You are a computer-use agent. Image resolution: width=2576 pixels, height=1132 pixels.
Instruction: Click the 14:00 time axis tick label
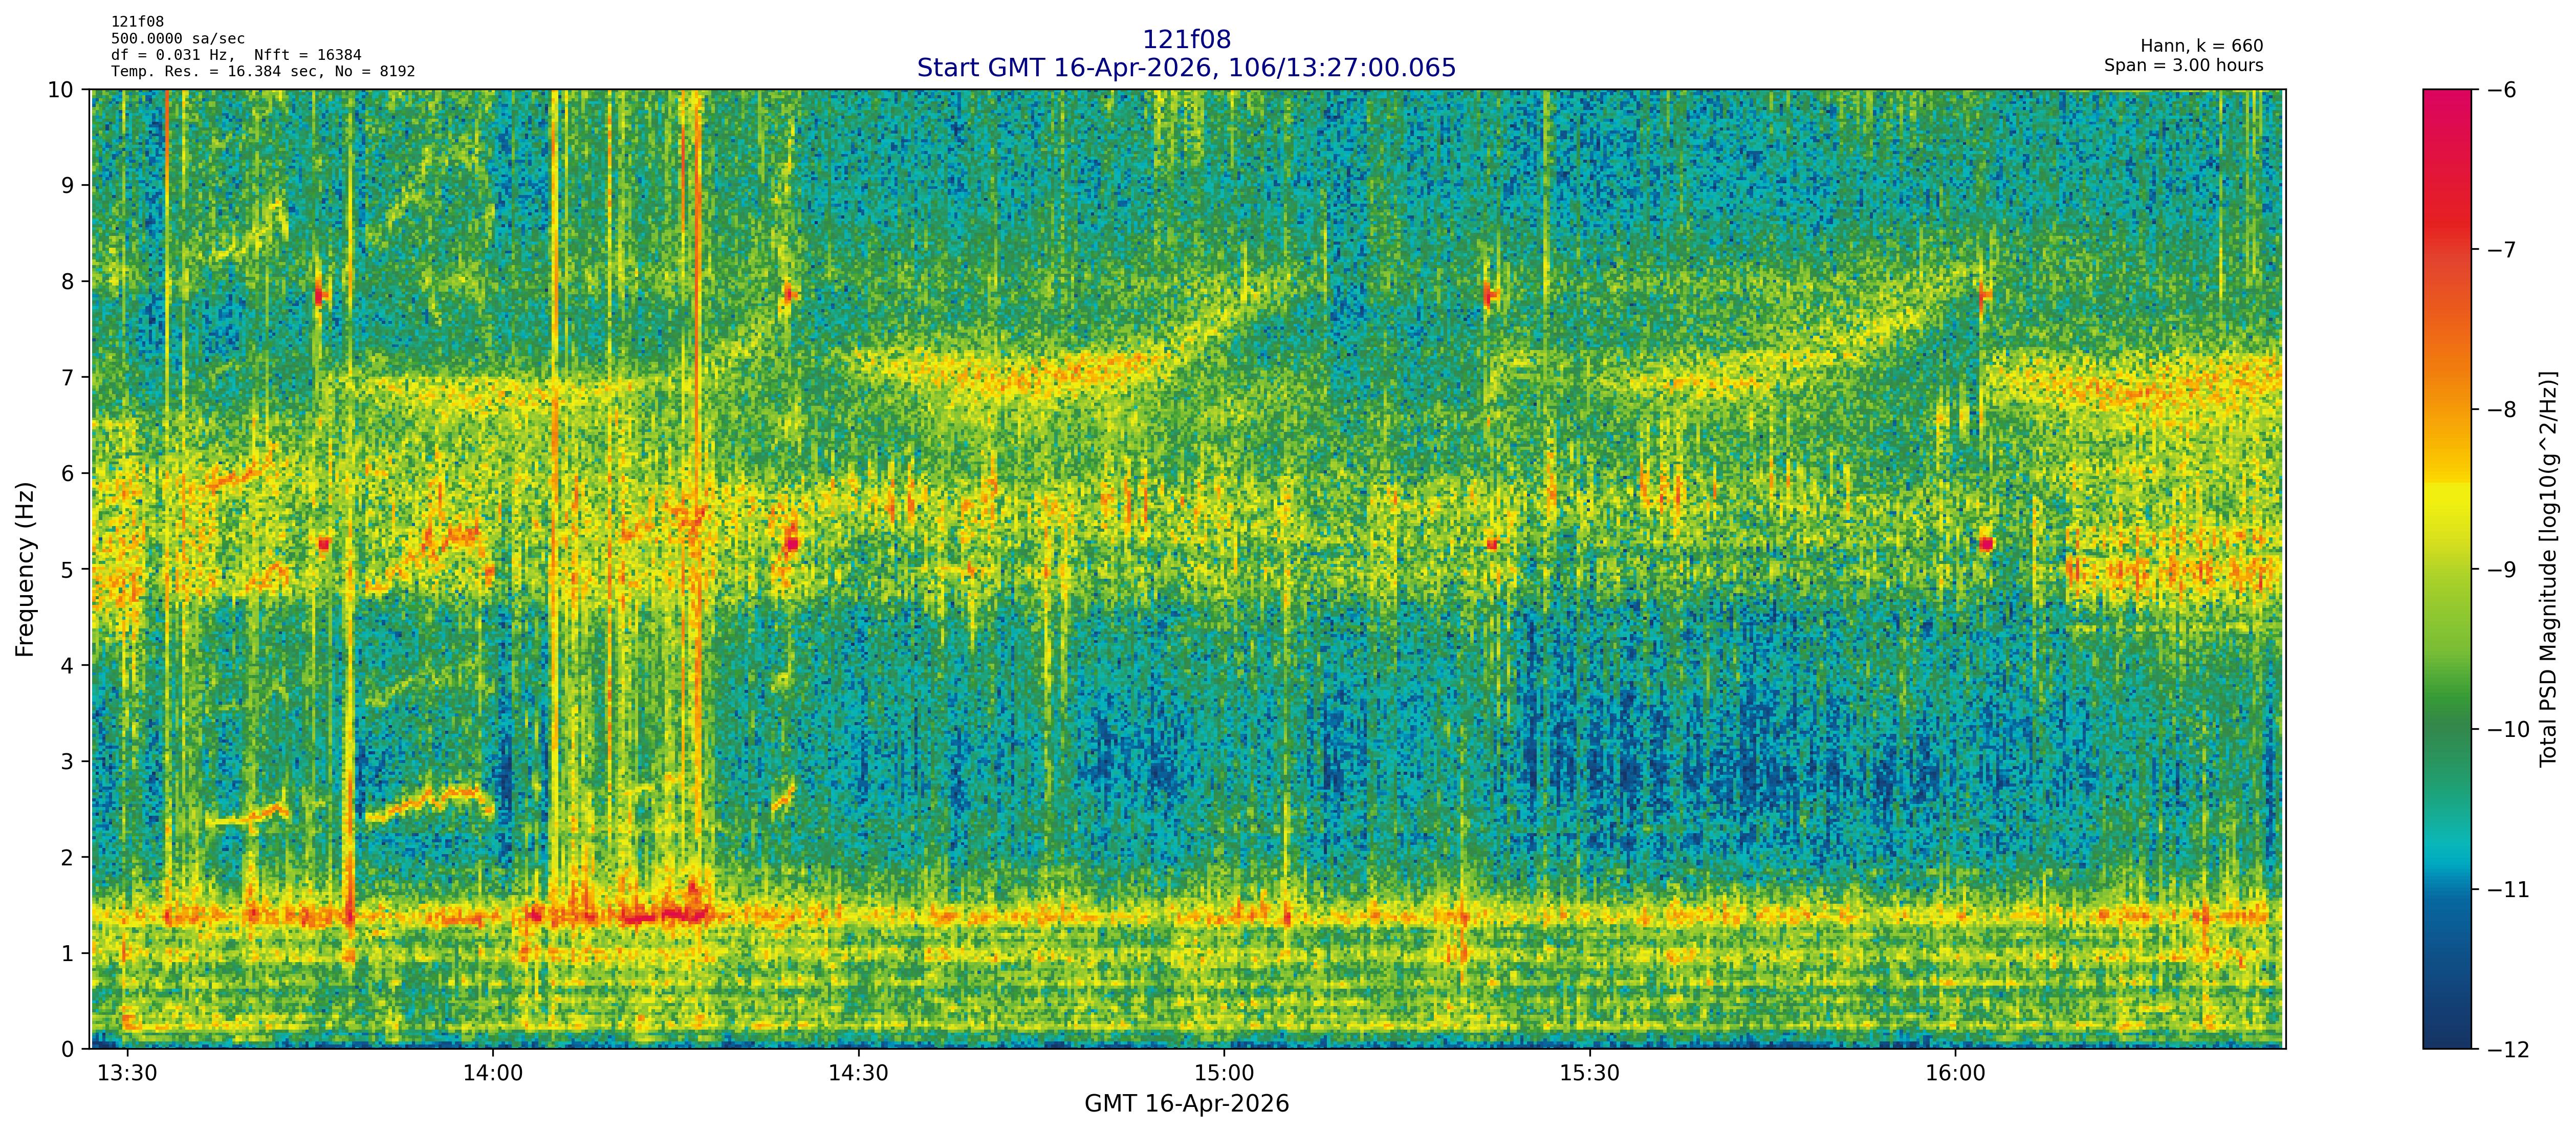pos(493,1074)
